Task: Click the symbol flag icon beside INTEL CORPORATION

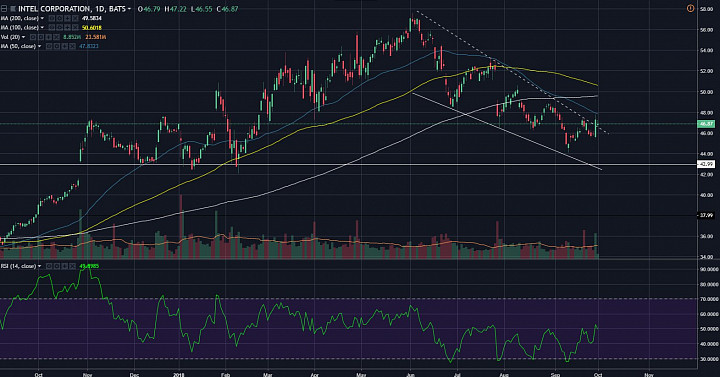Action: [x=13, y=9]
